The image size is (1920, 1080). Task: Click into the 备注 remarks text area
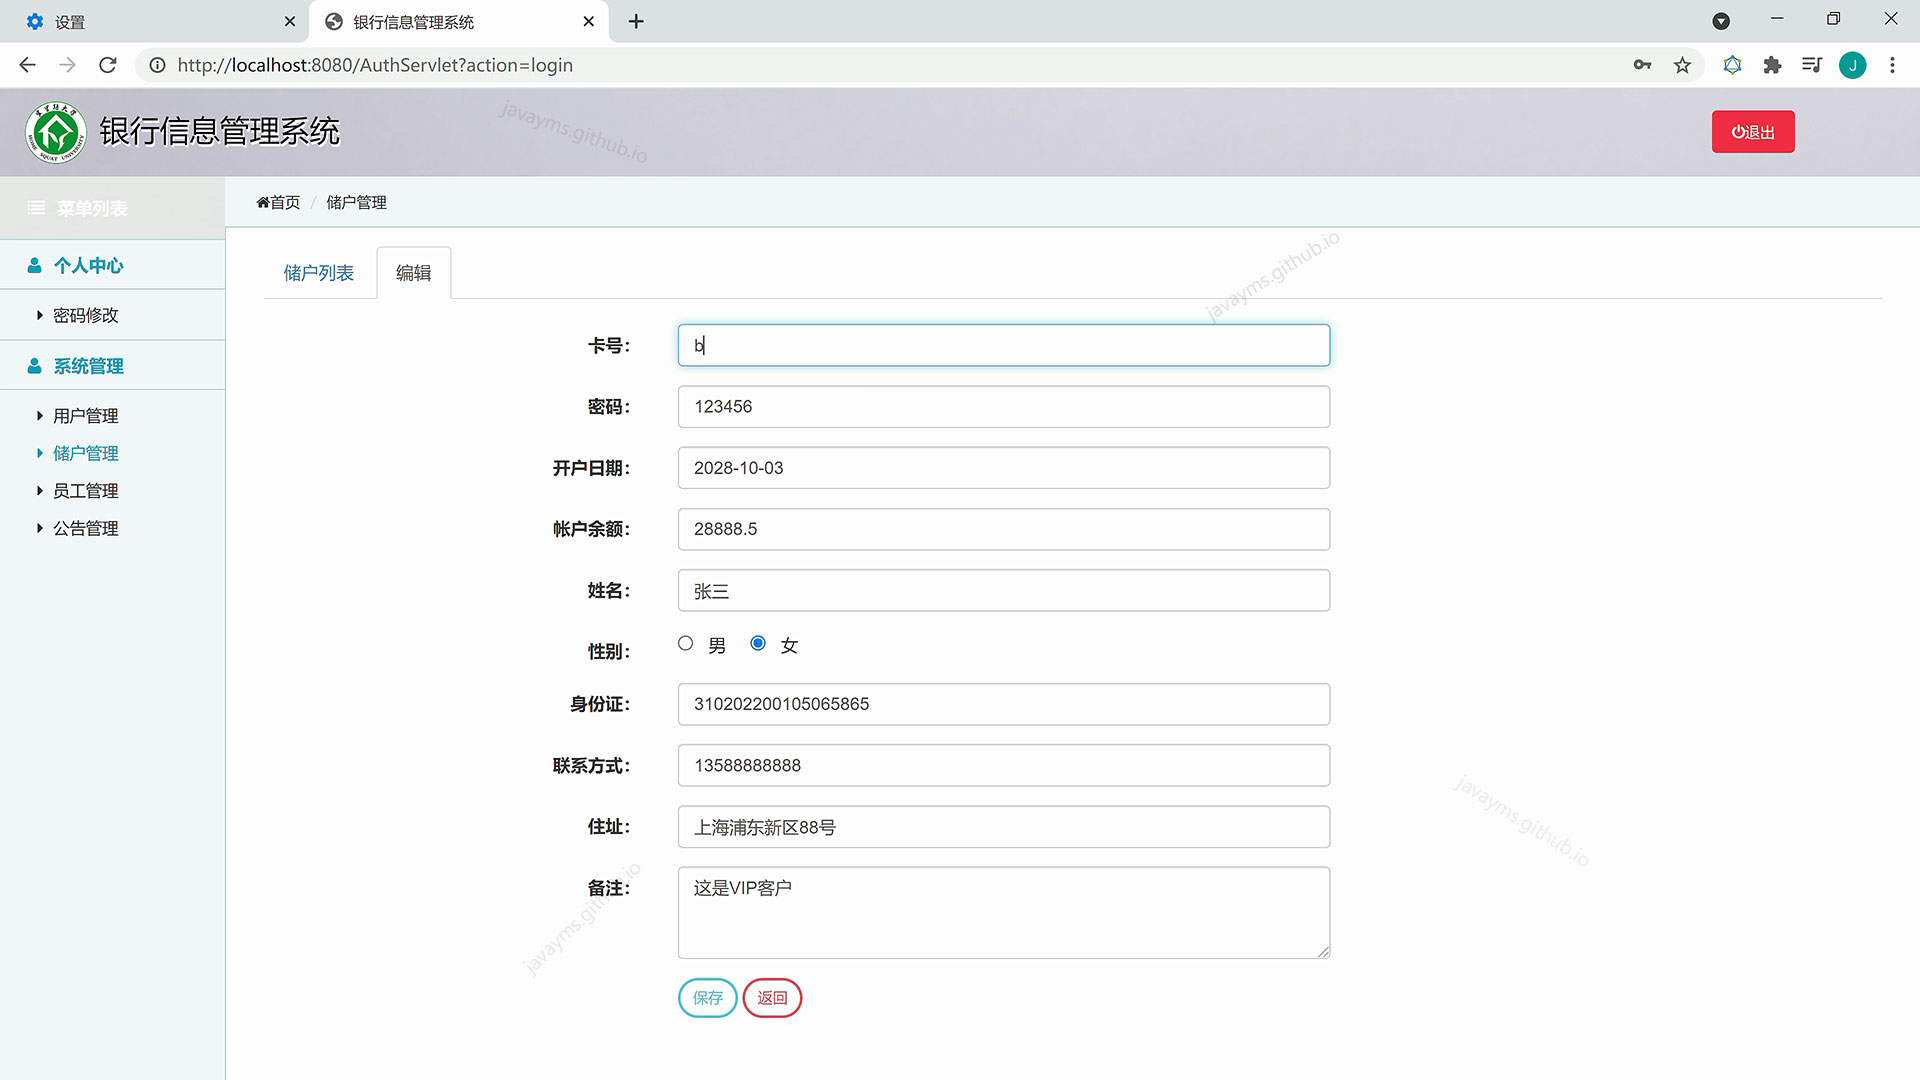tap(1003, 912)
